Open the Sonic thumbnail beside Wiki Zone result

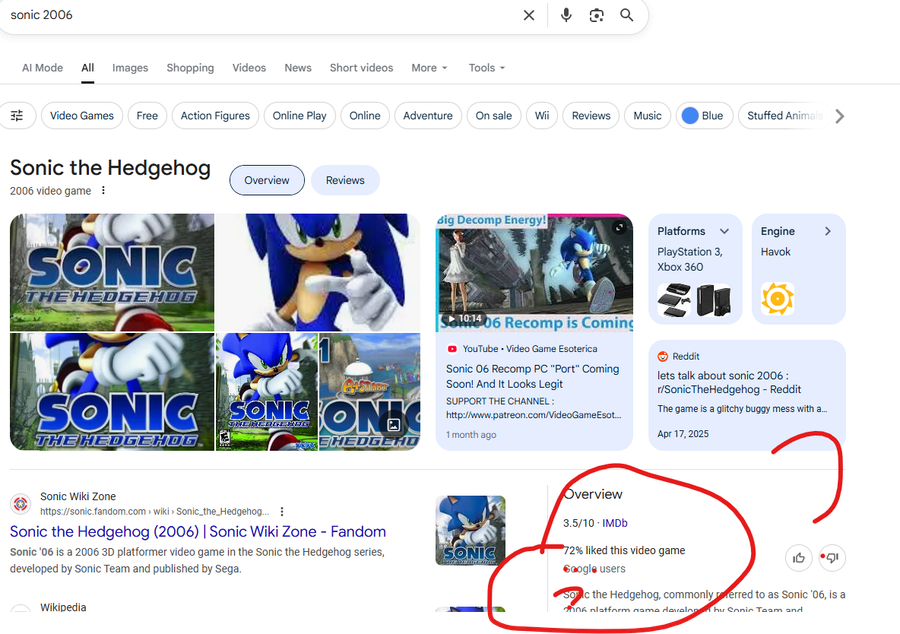point(471,531)
